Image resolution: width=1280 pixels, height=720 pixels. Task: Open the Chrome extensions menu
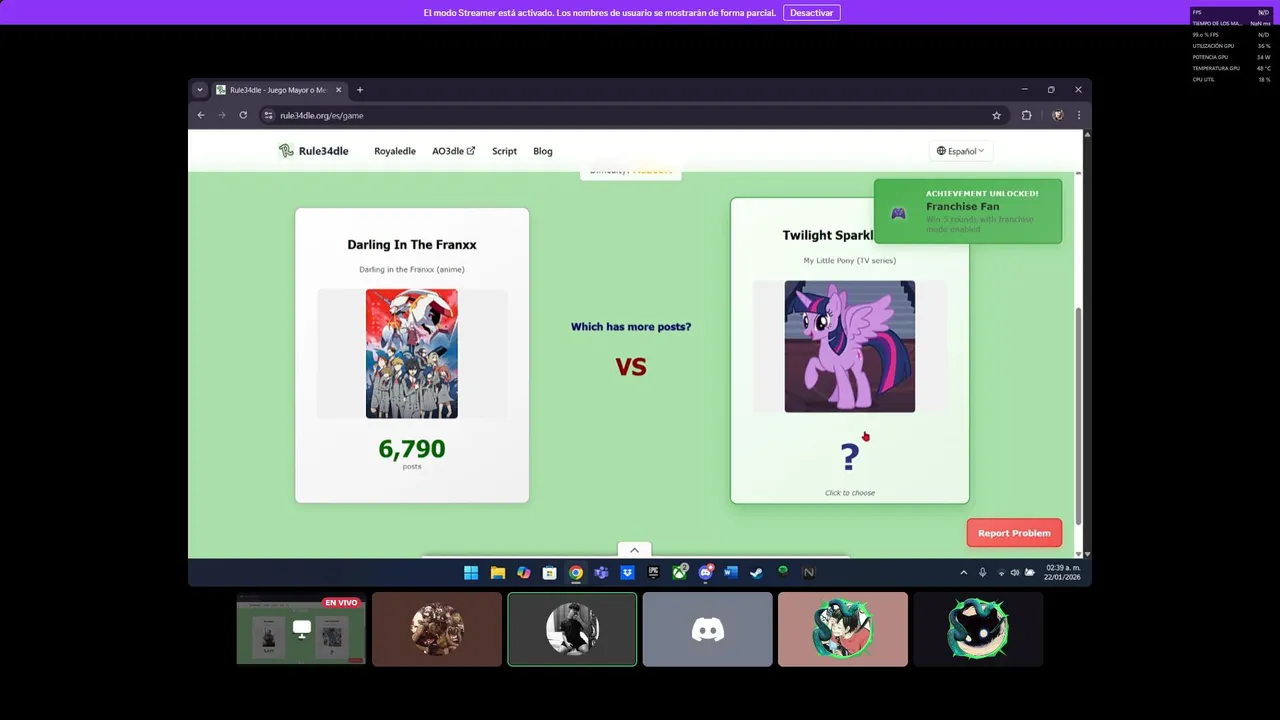click(1026, 115)
